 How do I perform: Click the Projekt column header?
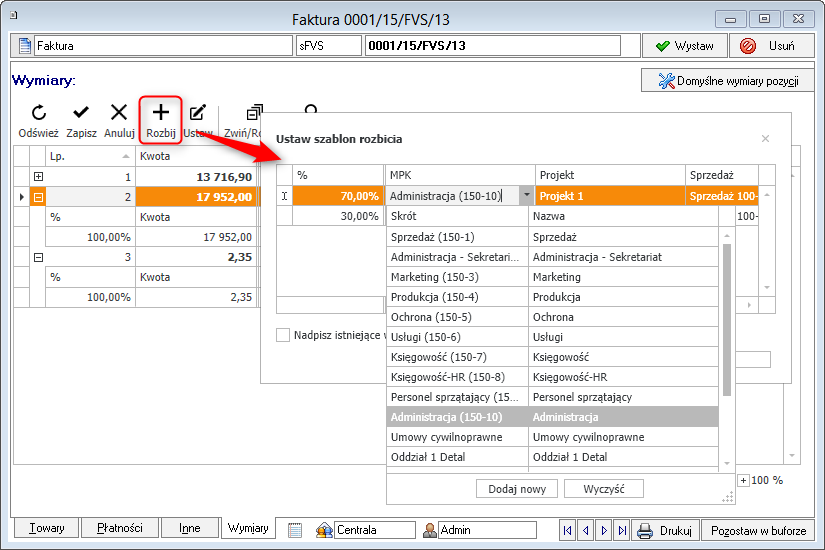(x=610, y=175)
